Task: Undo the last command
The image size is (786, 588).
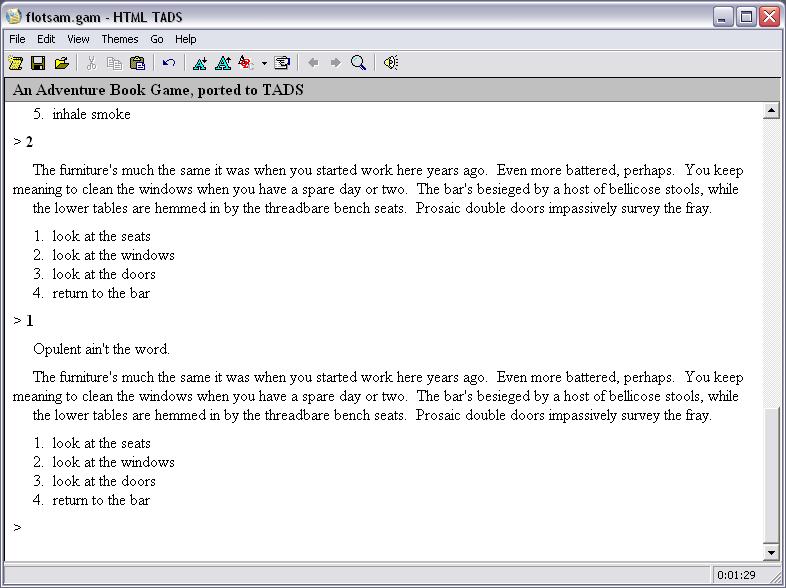Action: pos(169,63)
